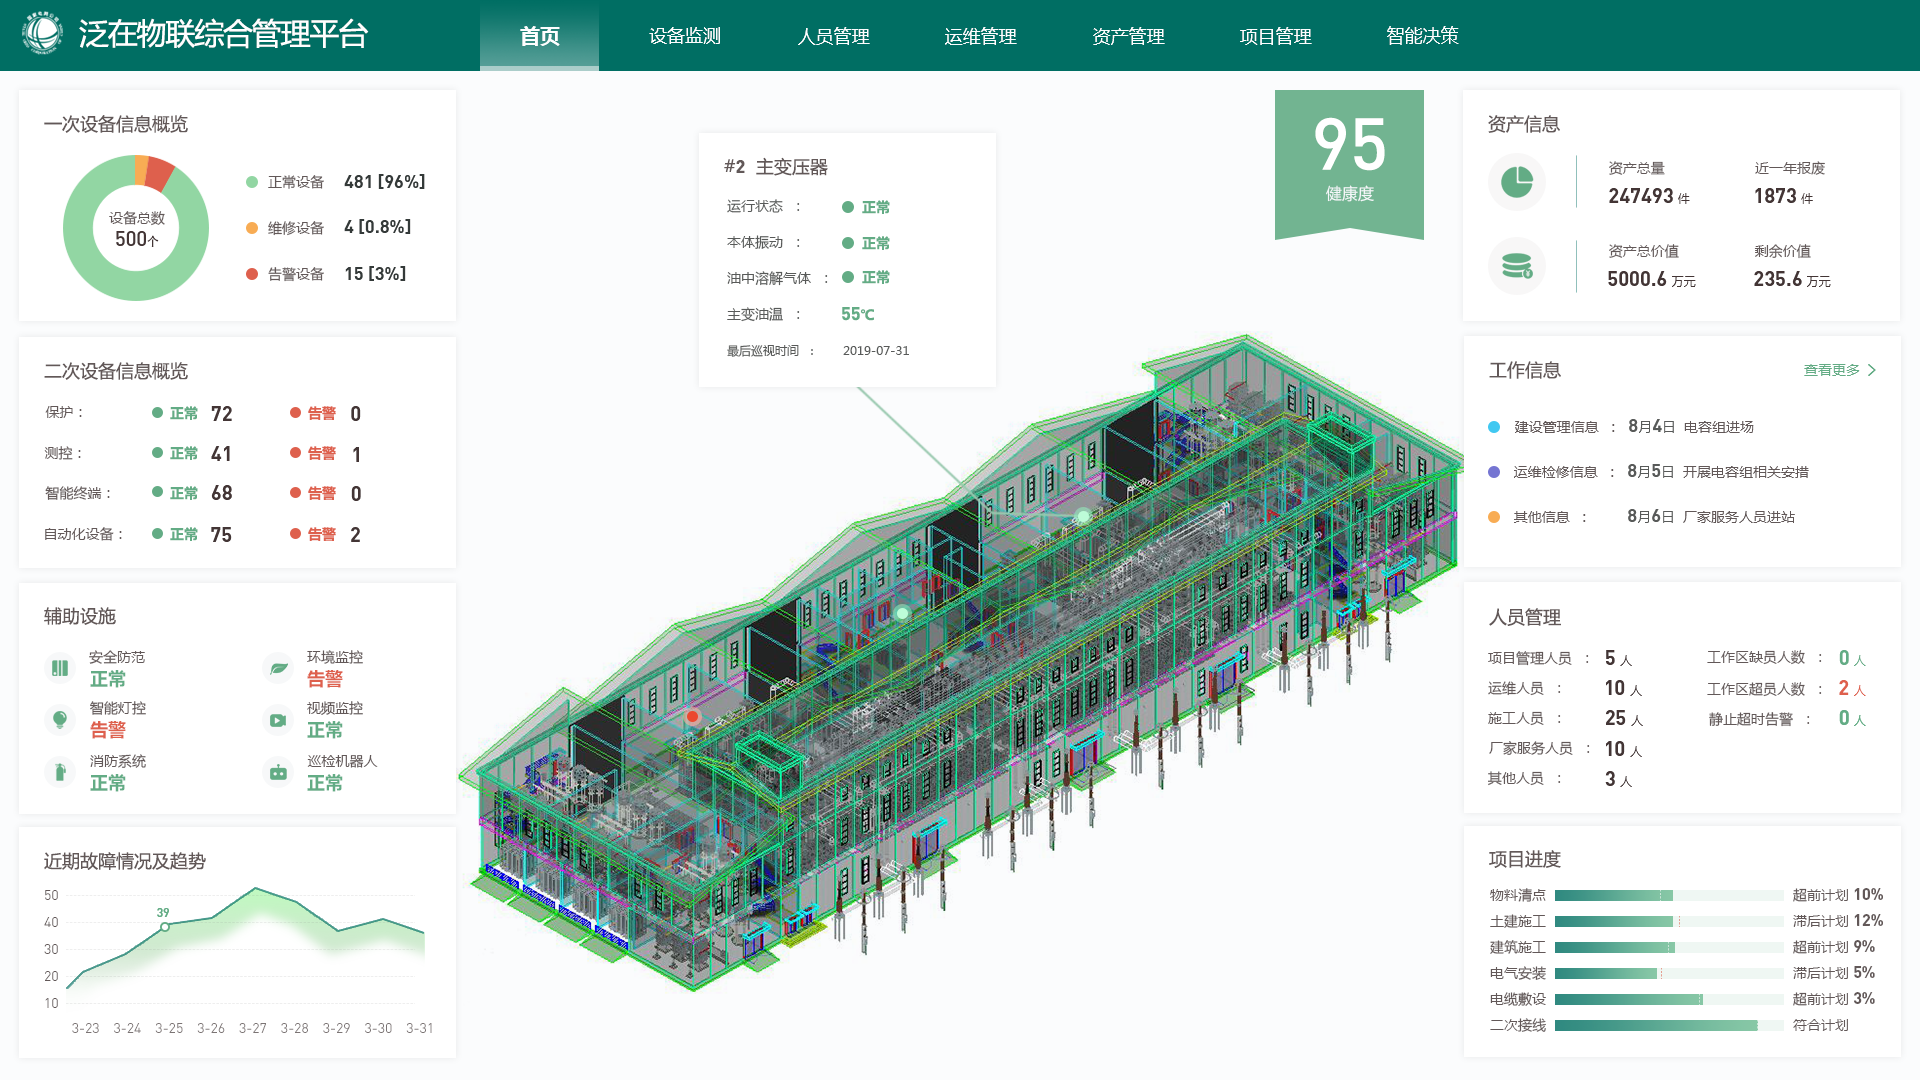Click the 最后巡视时间 2019-07-31 date
Viewport: 1920px width, 1080px height.
pyautogui.click(x=876, y=351)
